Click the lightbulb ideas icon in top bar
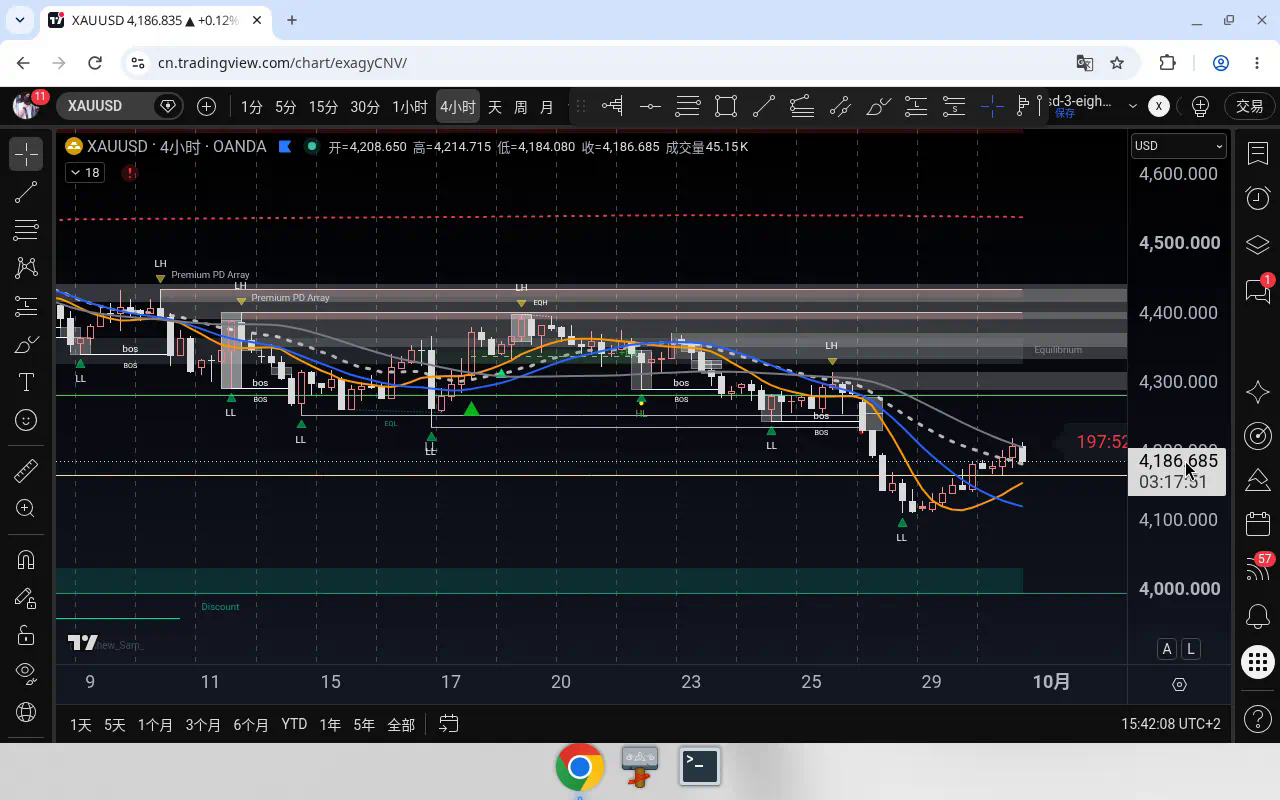 [1201, 106]
